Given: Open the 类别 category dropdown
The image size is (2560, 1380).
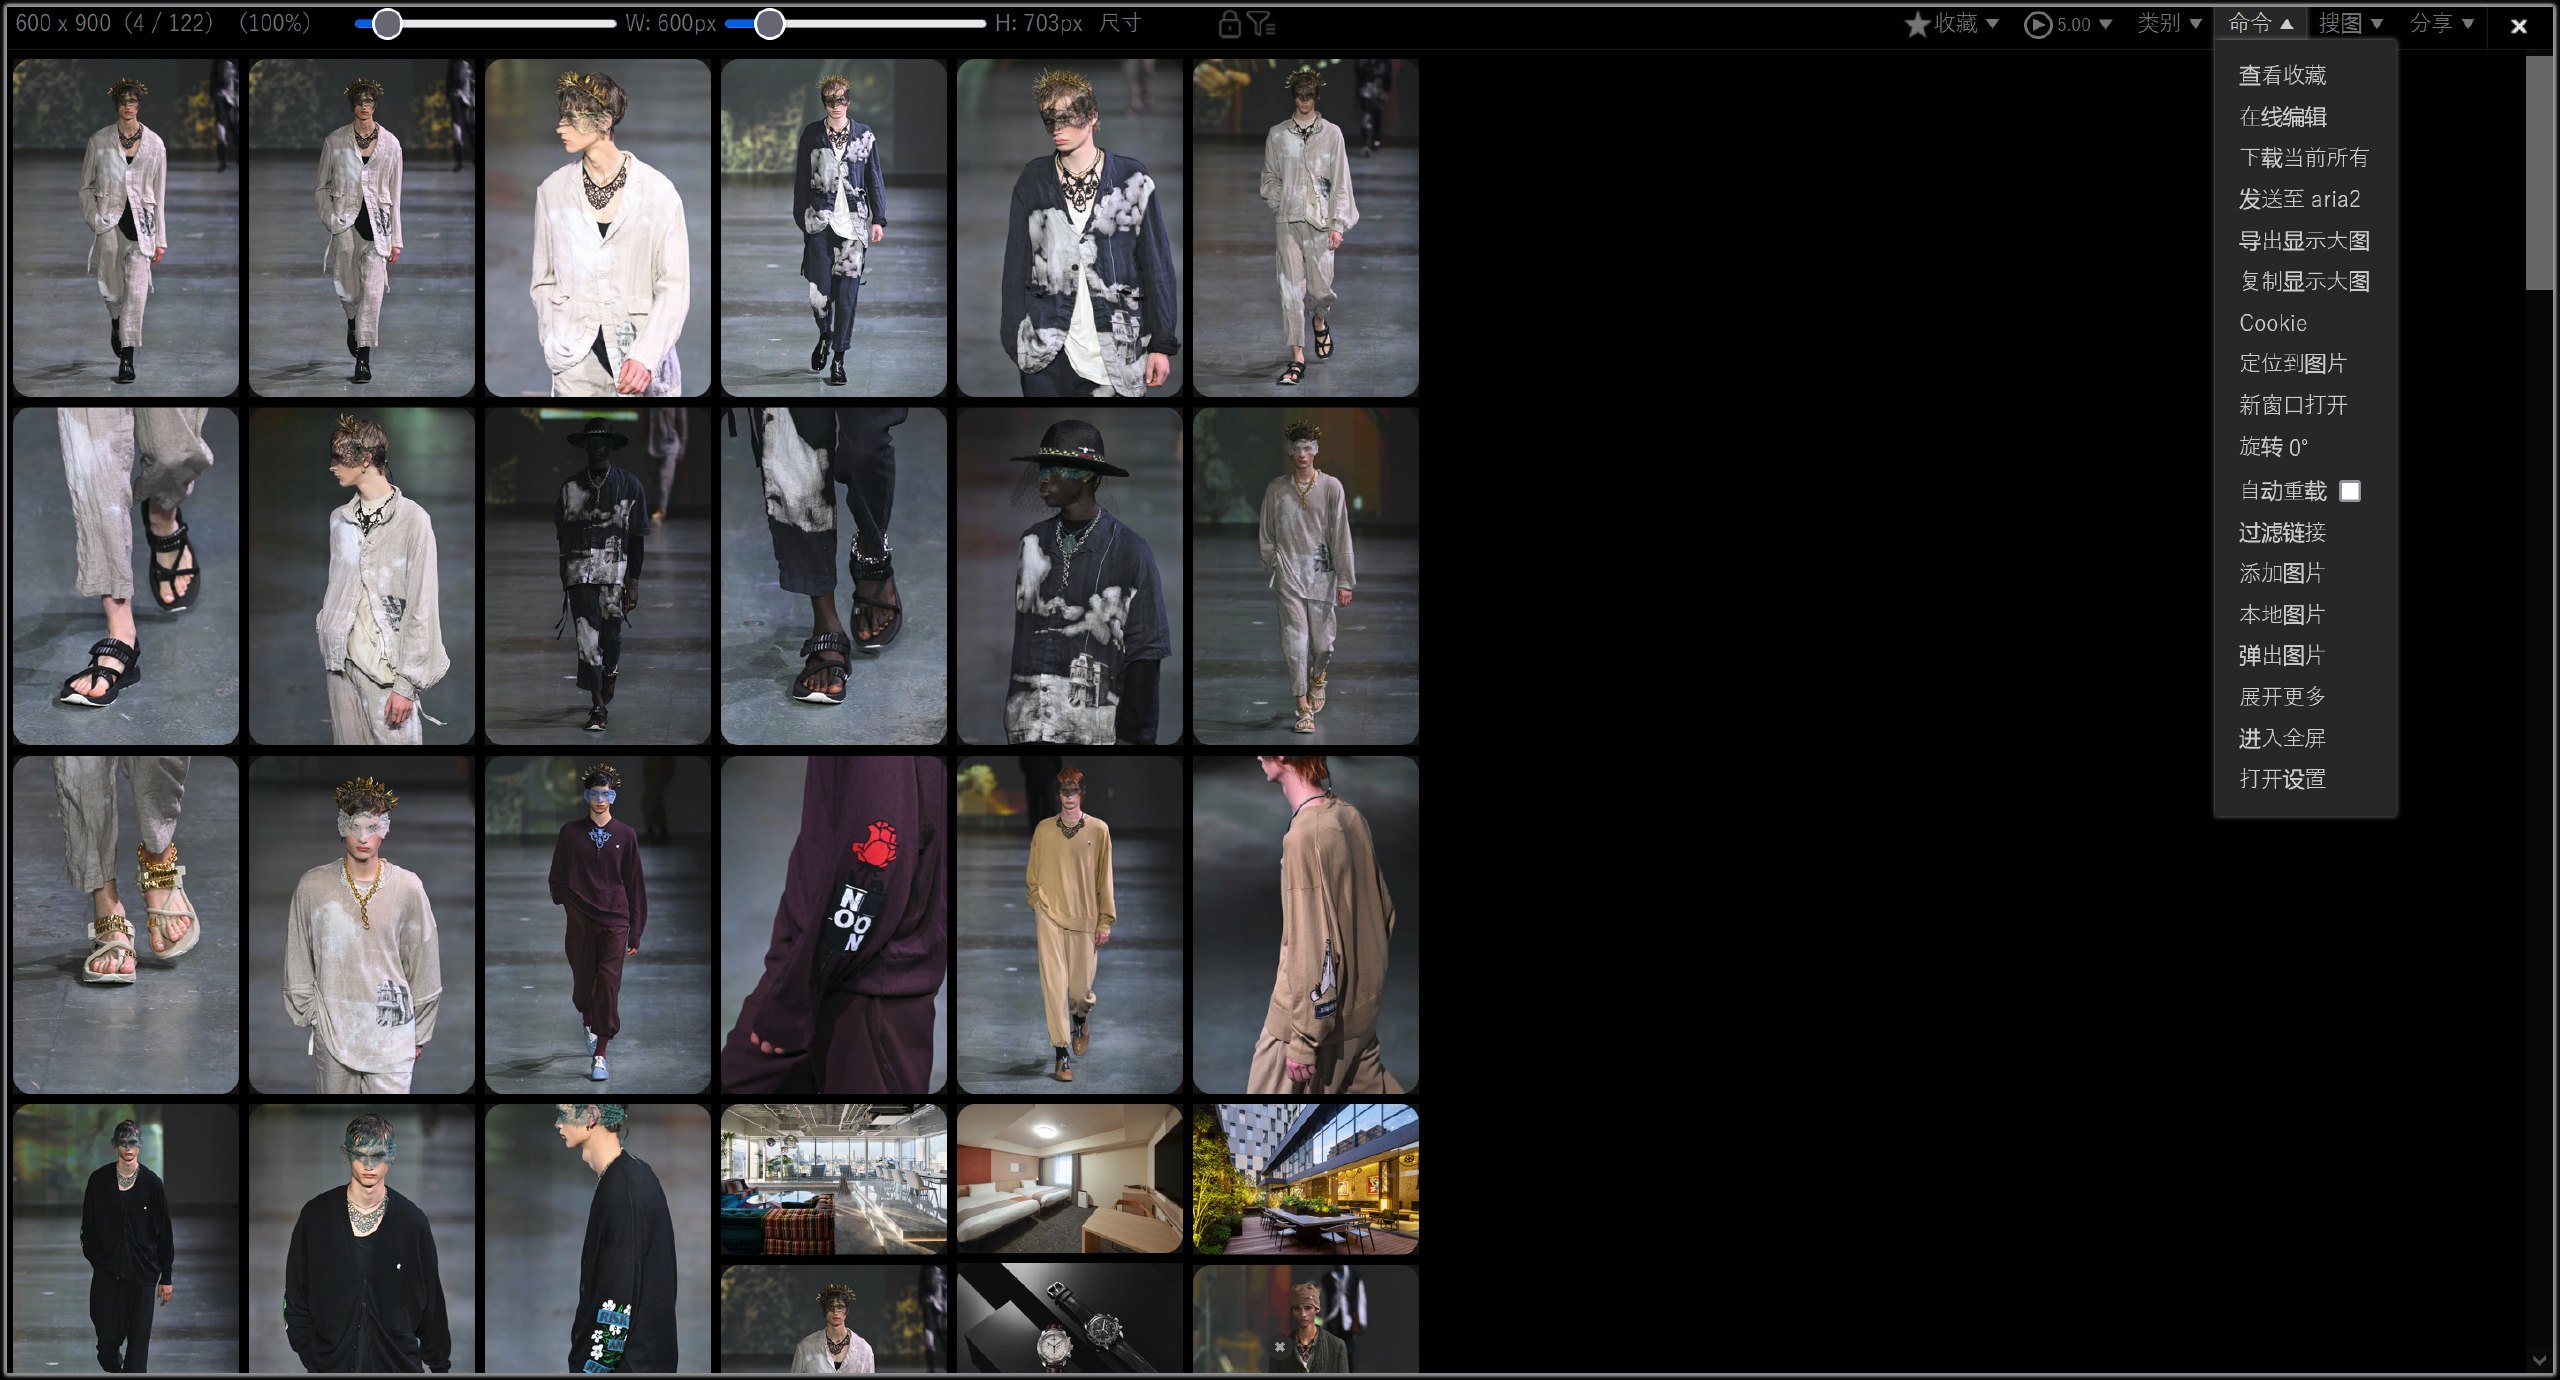Looking at the screenshot, I should click(x=2169, y=23).
